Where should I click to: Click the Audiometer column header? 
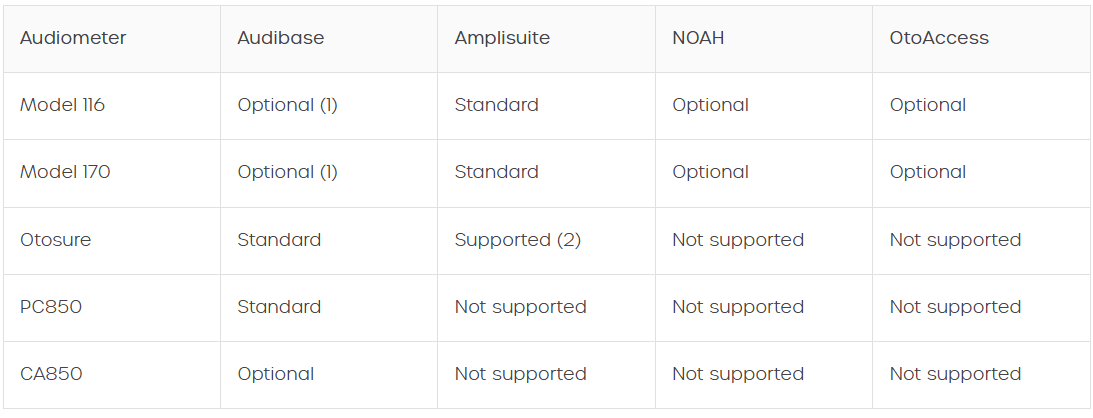point(73,38)
